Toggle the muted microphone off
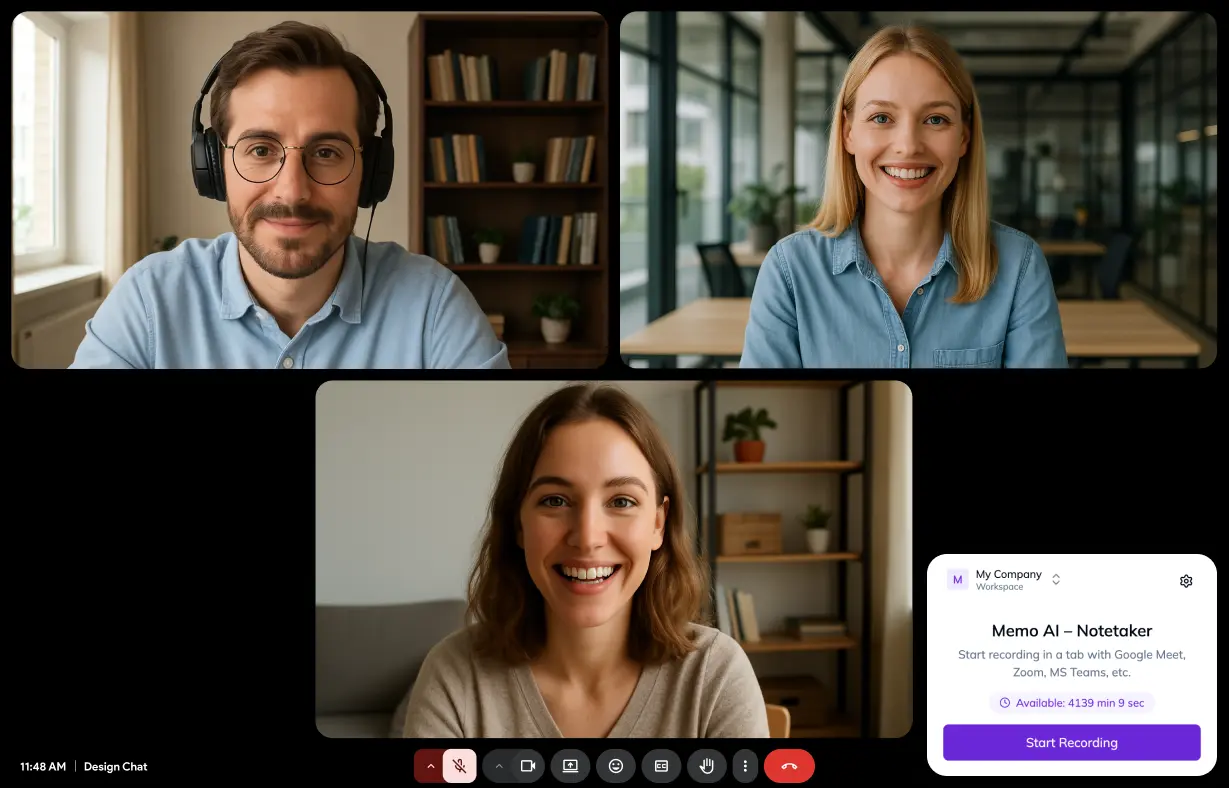 coord(458,765)
